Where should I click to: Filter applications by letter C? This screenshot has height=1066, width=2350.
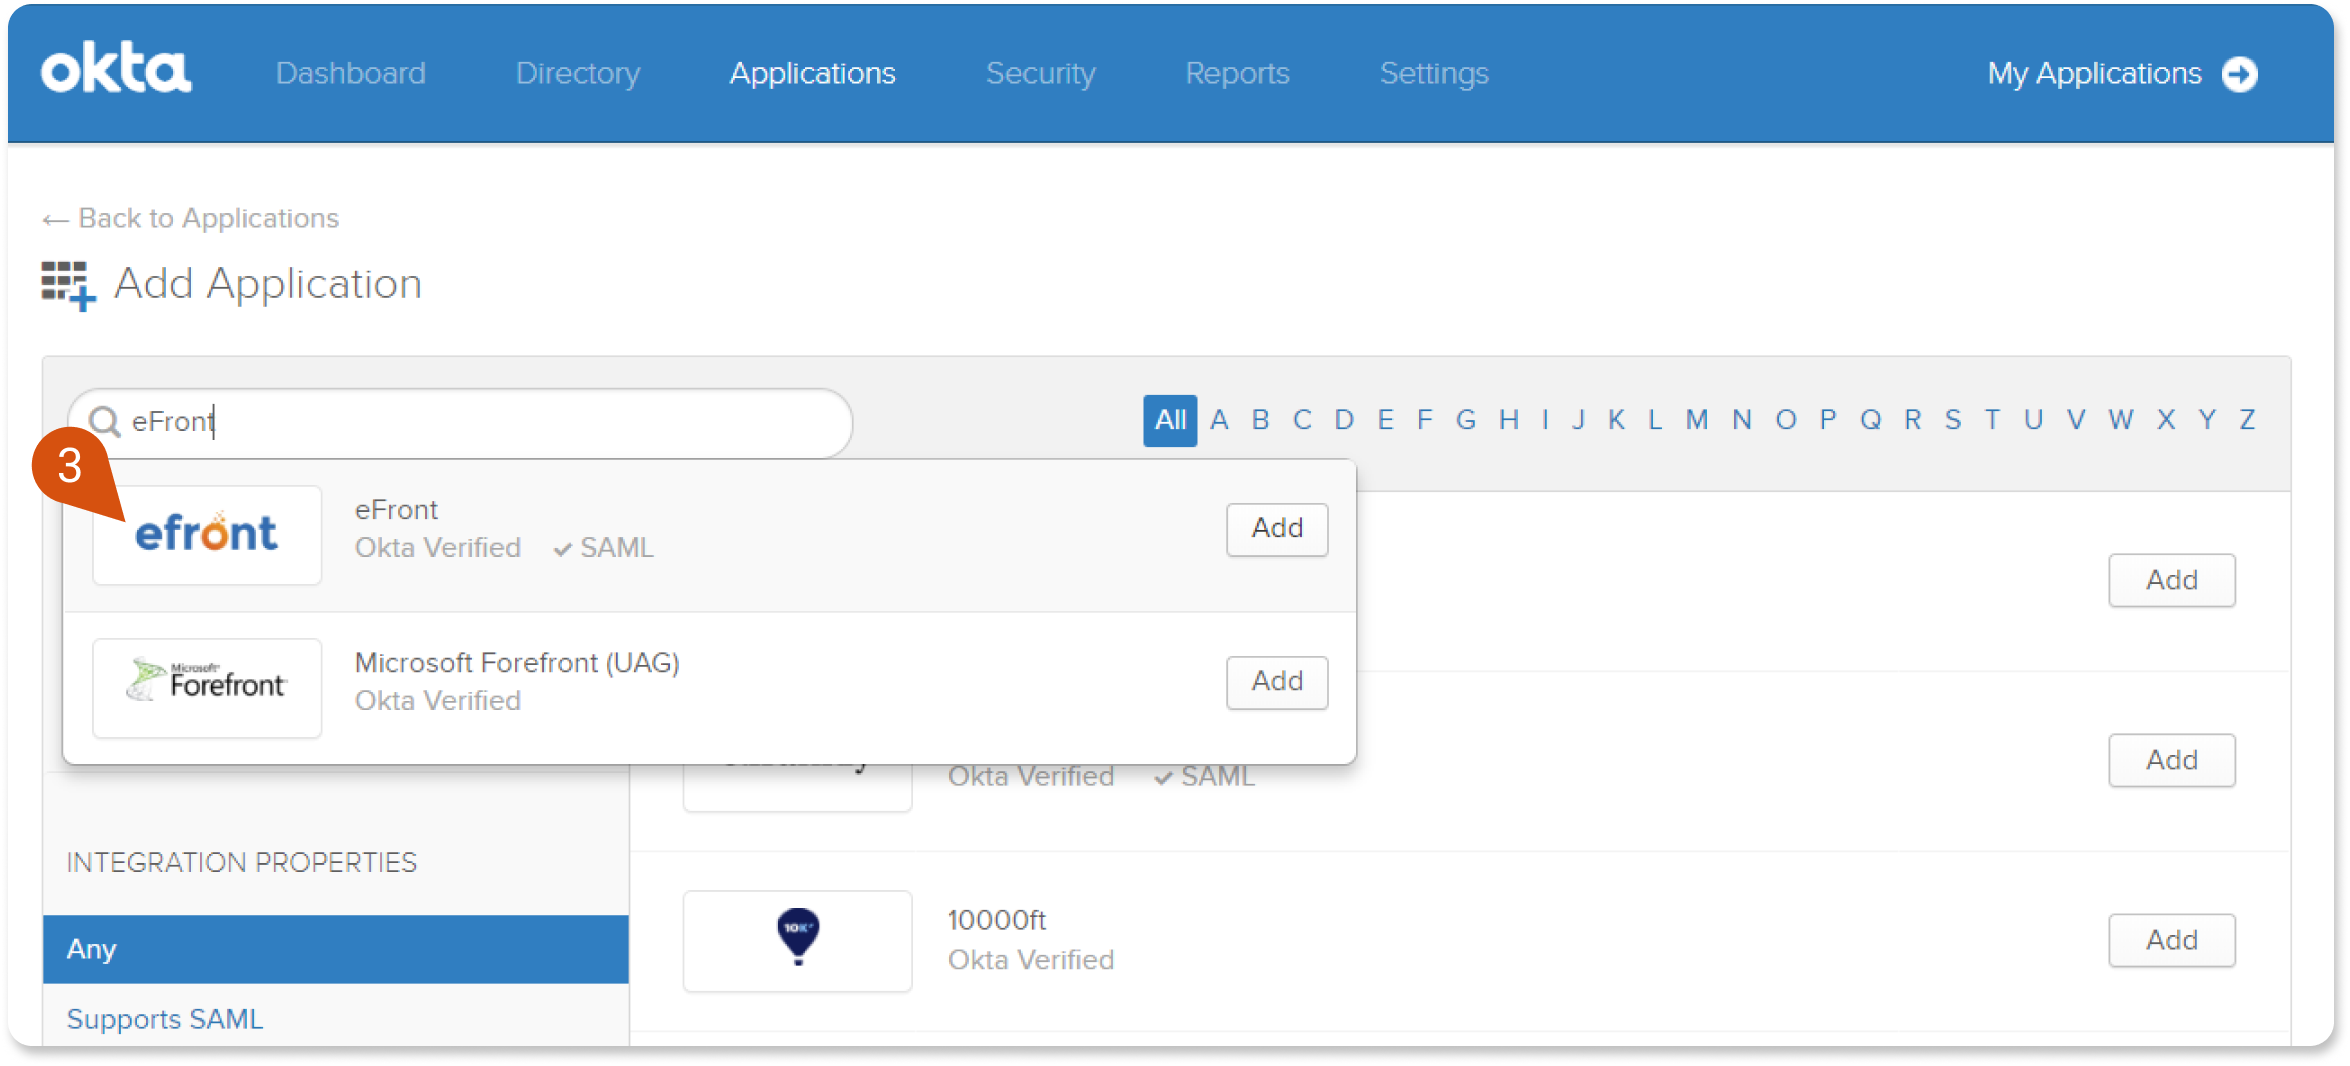(x=1302, y=420)
